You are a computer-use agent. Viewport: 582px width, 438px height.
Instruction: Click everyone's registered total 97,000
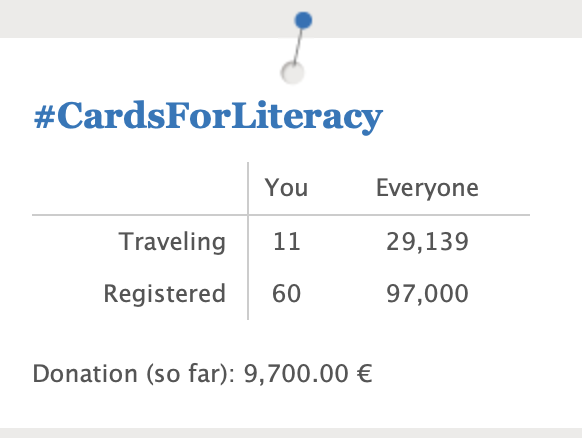click(x=427, y=294)
